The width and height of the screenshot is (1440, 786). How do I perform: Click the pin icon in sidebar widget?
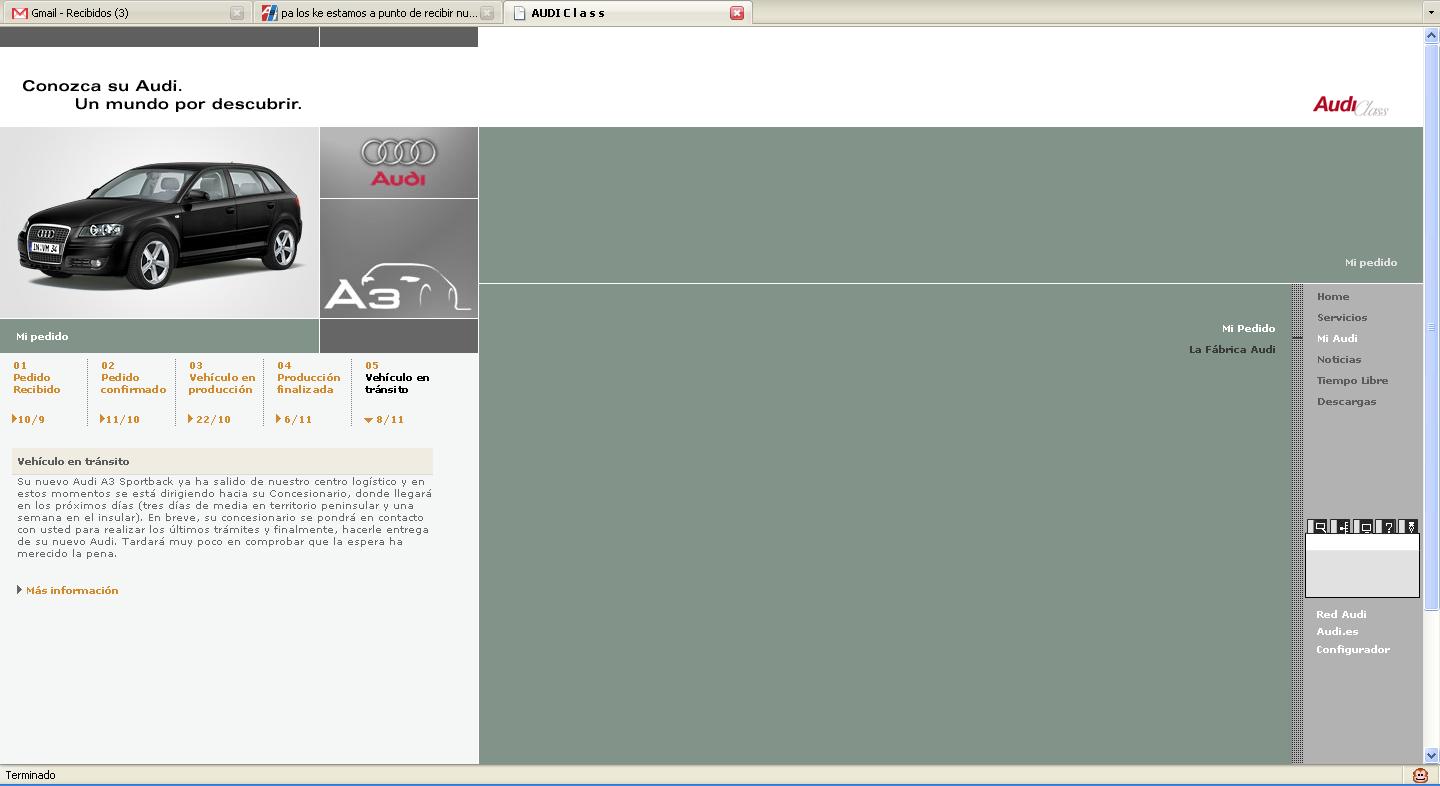pyautogui.click(x=1411, y=527)
